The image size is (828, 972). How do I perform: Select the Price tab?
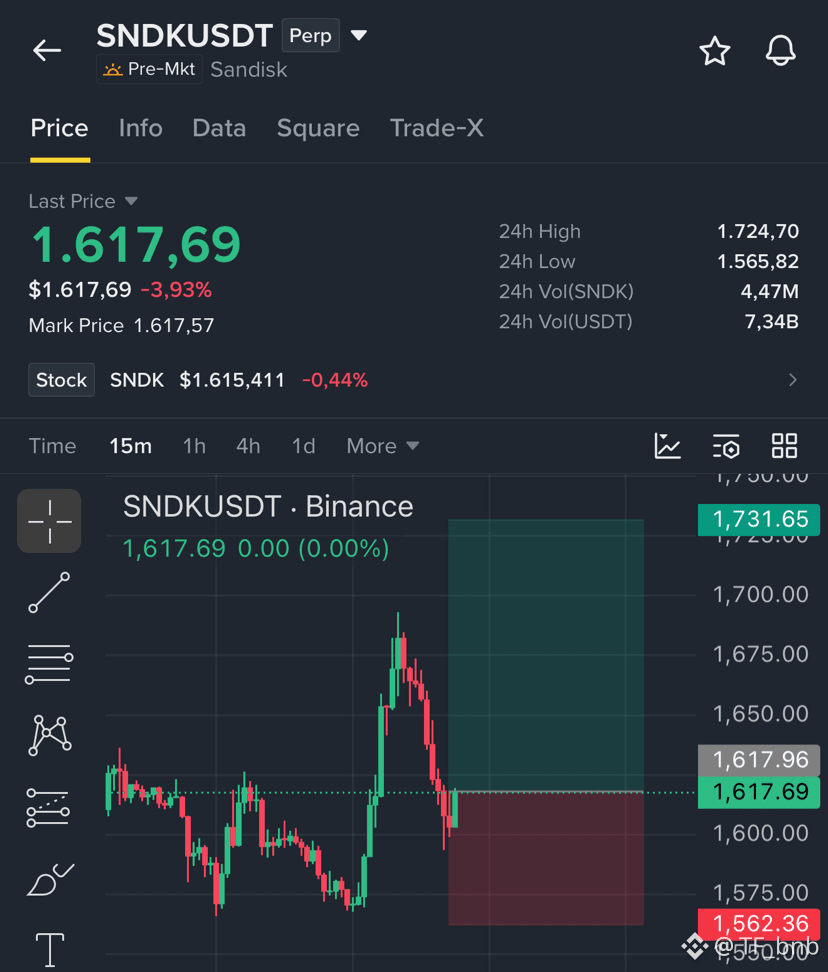coord(59,128)
